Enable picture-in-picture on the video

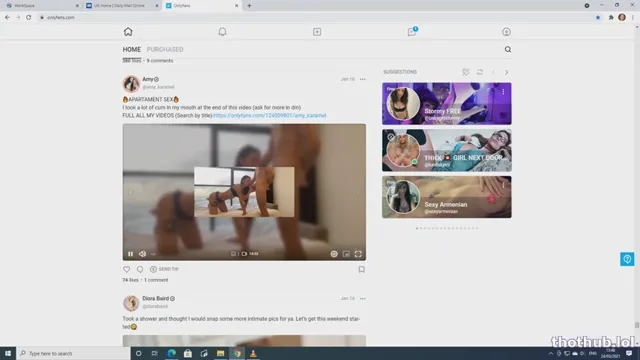(x=346, y=254)
